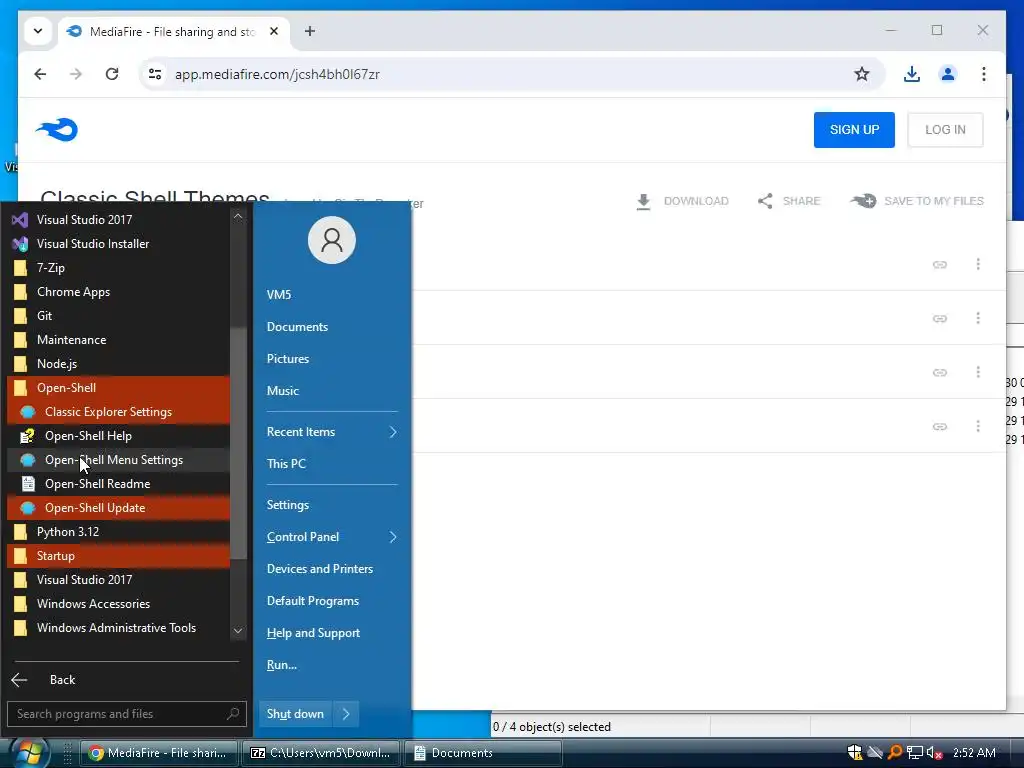Open Visual Studio 2017 app entry
This screenshot has height=768, width=1024.
[118, 219]
